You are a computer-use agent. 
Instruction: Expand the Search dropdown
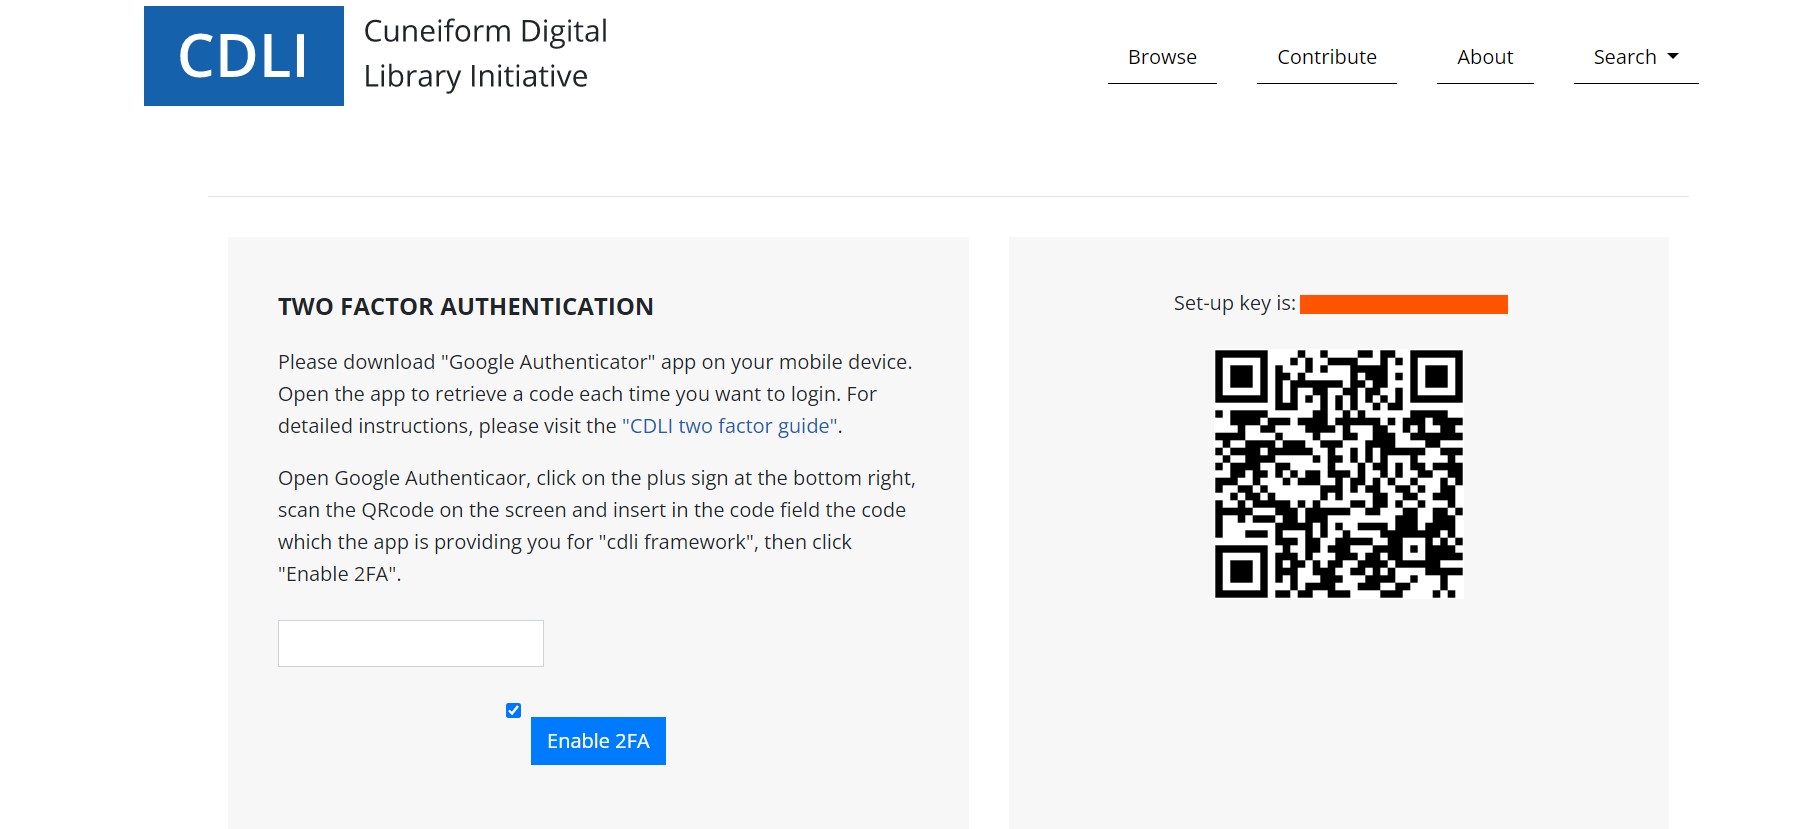[1636, 57]
